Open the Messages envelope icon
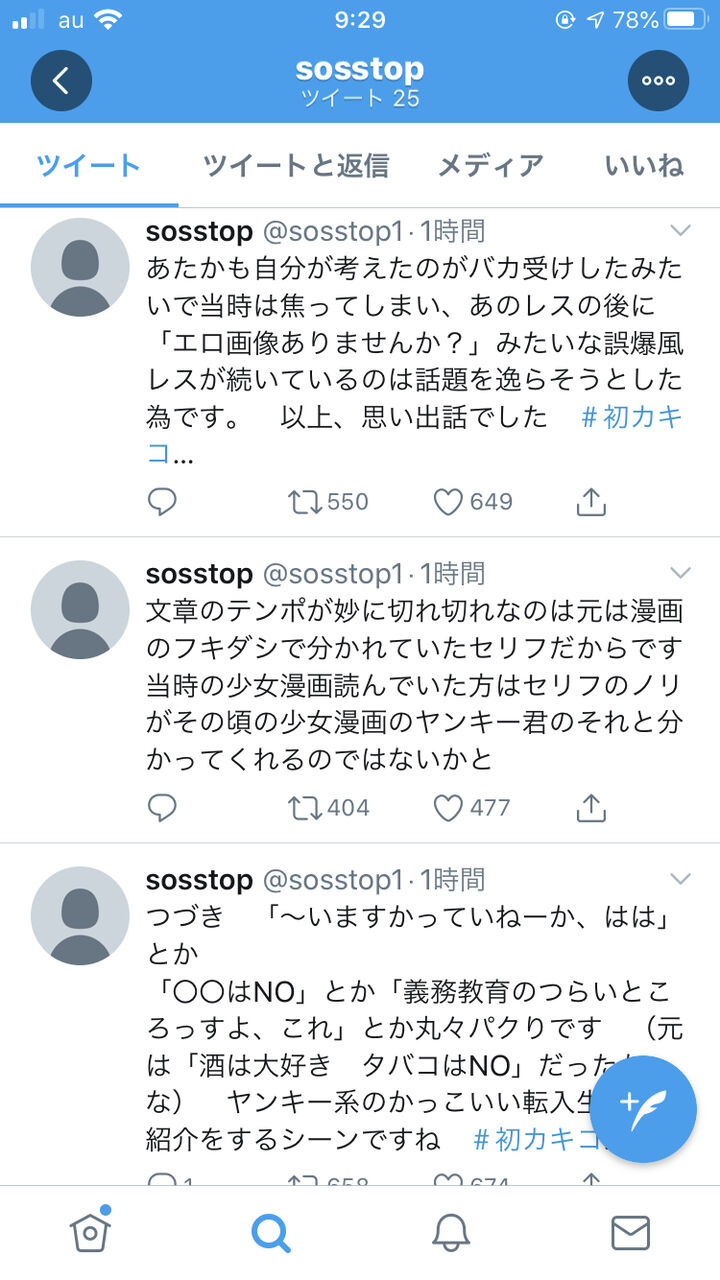Viewport: 720px width, 1280px height. pos(630,1232)
